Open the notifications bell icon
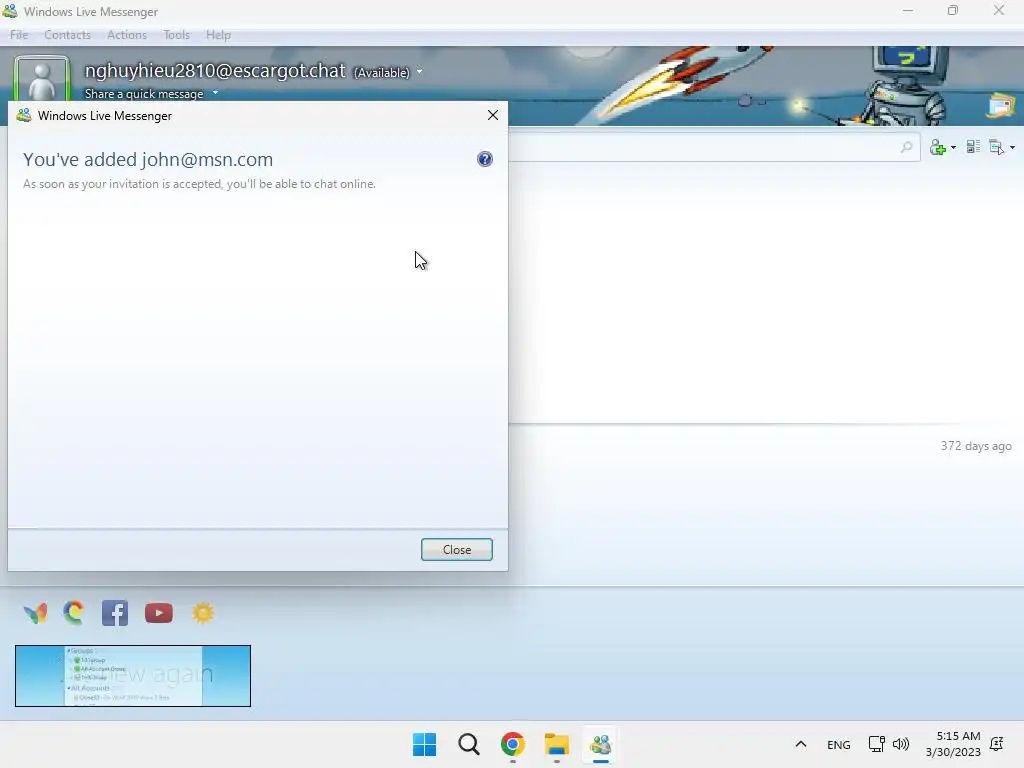The width and height of the screenshot is (1024, 768). [997, 744]
